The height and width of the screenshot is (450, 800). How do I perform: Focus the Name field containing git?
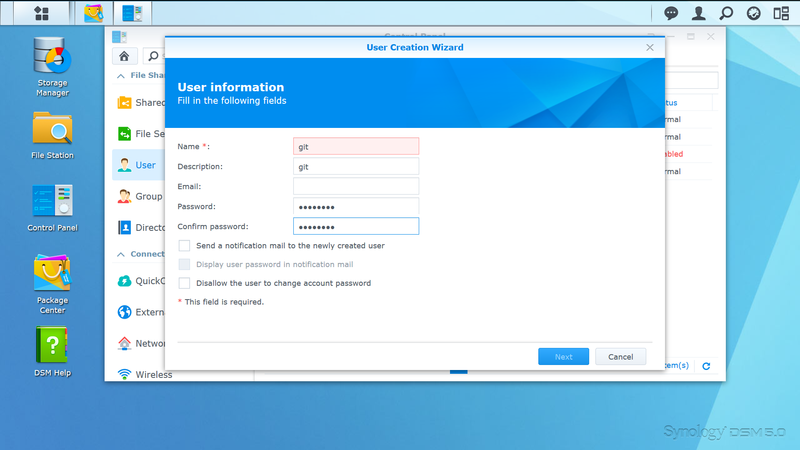coord(356,146)
